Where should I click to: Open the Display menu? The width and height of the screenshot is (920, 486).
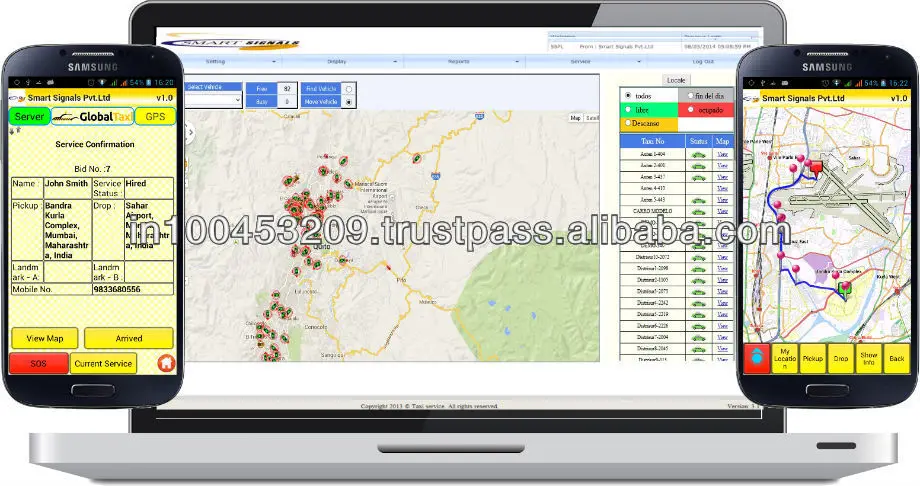point(338,62)
